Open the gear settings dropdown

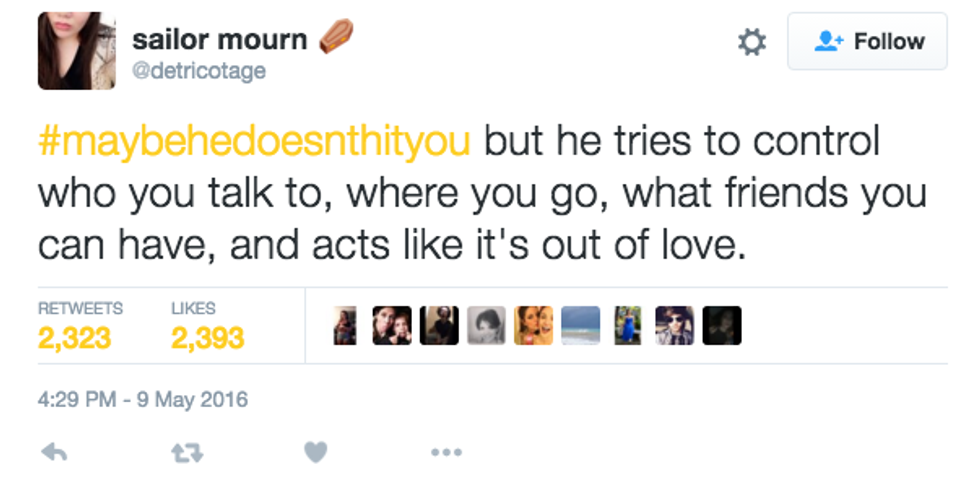click(x=751, y=42)
